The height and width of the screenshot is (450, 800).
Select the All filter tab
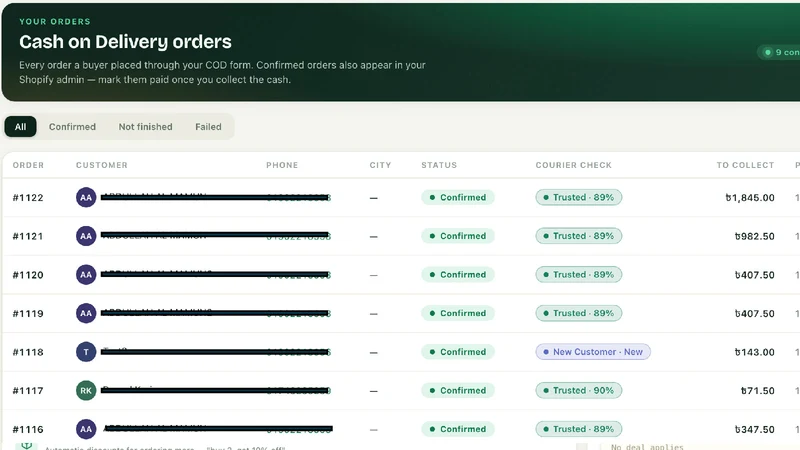(20, 127)
